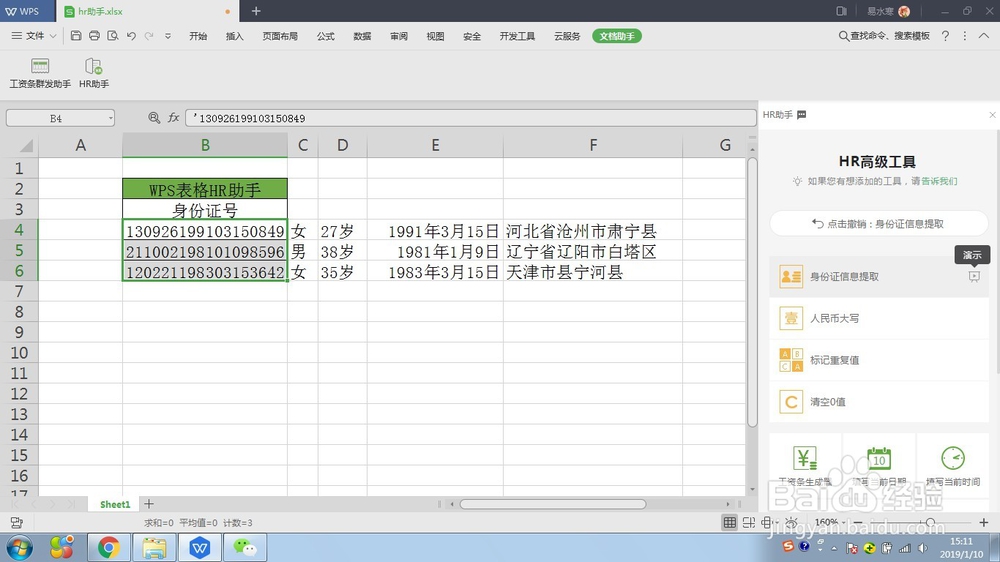Click the fx insert function icon

tap(173, 117)
